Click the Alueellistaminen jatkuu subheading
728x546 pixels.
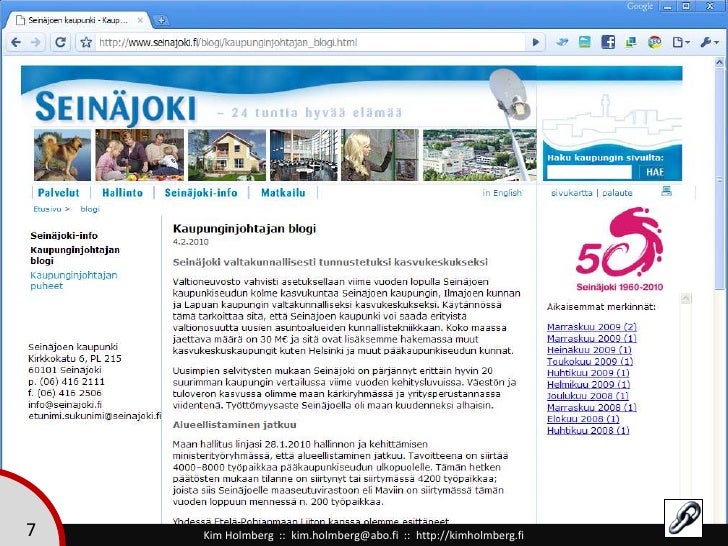[x=234, y=424]
